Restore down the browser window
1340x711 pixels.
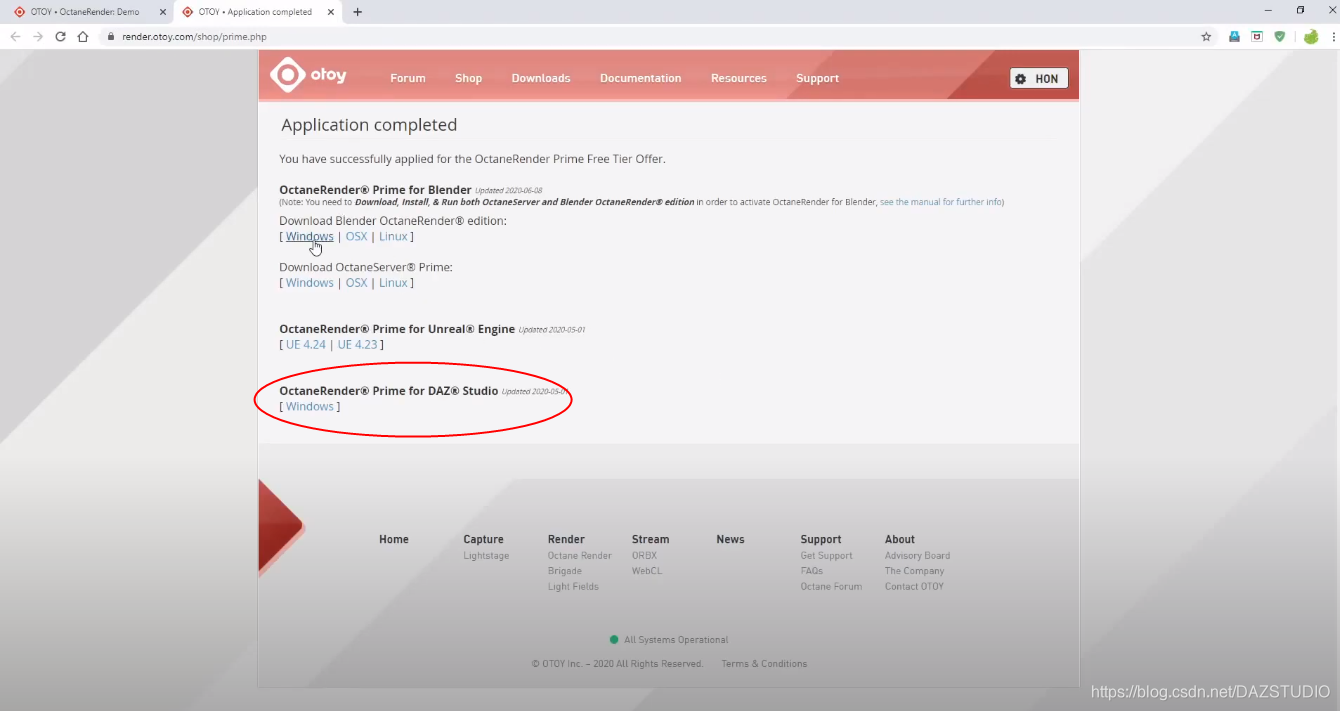tap(1300, 10)
